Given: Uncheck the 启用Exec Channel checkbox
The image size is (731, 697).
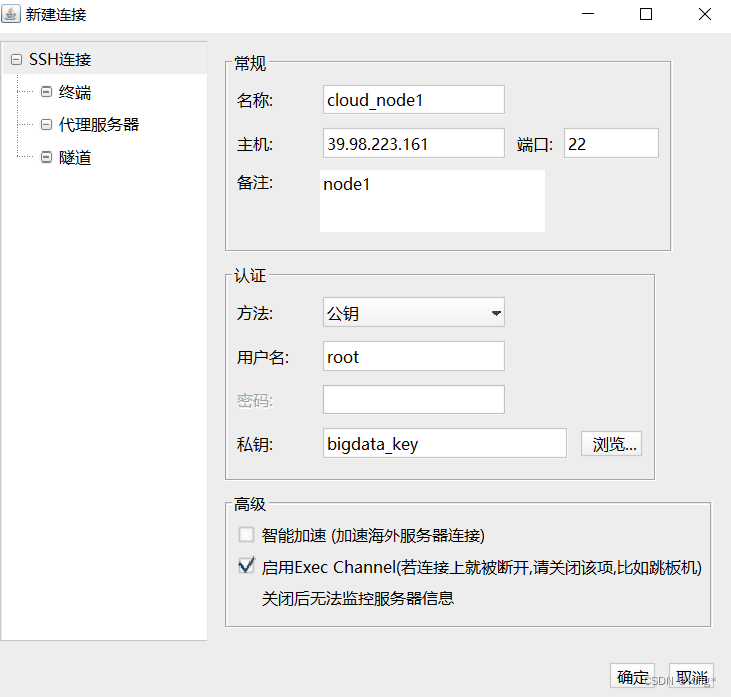Looking at the screenshot, I should pyautogui.click(x=246, y=566).
